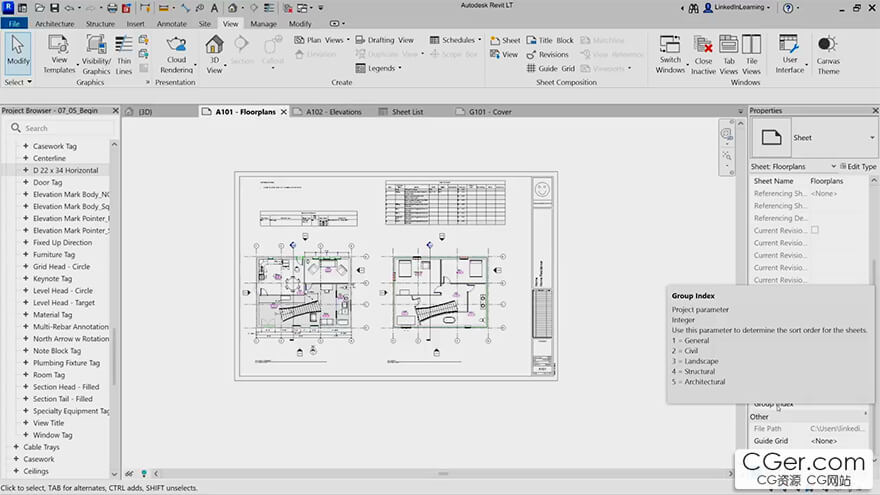The height and width of the screenshot is (495, 880).
Task: Close the A101 - Floorplans tab
Action: 284,112
